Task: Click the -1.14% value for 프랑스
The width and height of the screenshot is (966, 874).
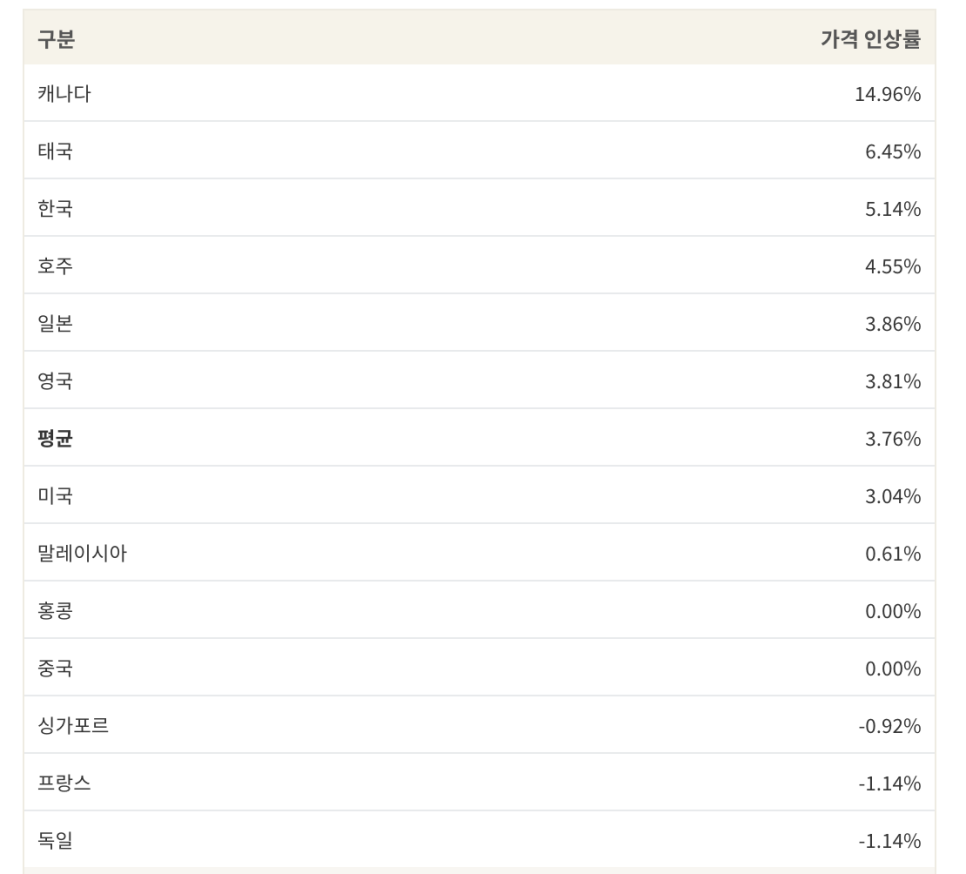Action: [890, 784]
